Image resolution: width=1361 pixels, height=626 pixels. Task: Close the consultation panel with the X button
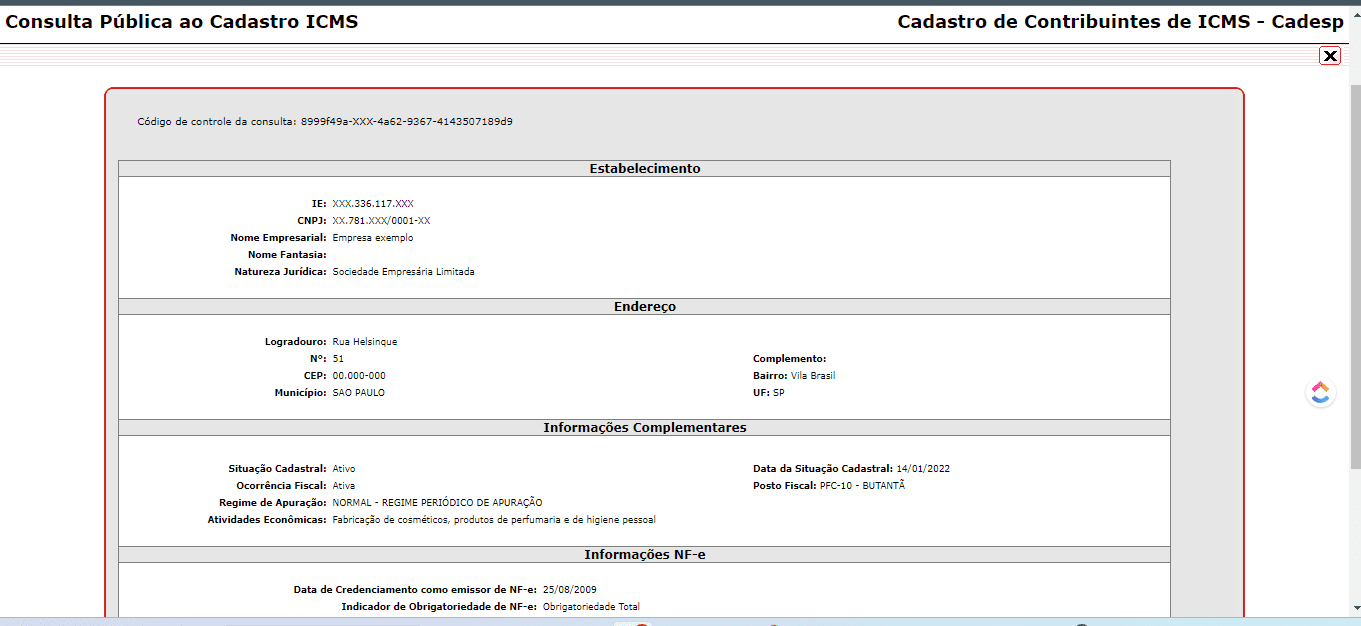tap(1330, 56)
